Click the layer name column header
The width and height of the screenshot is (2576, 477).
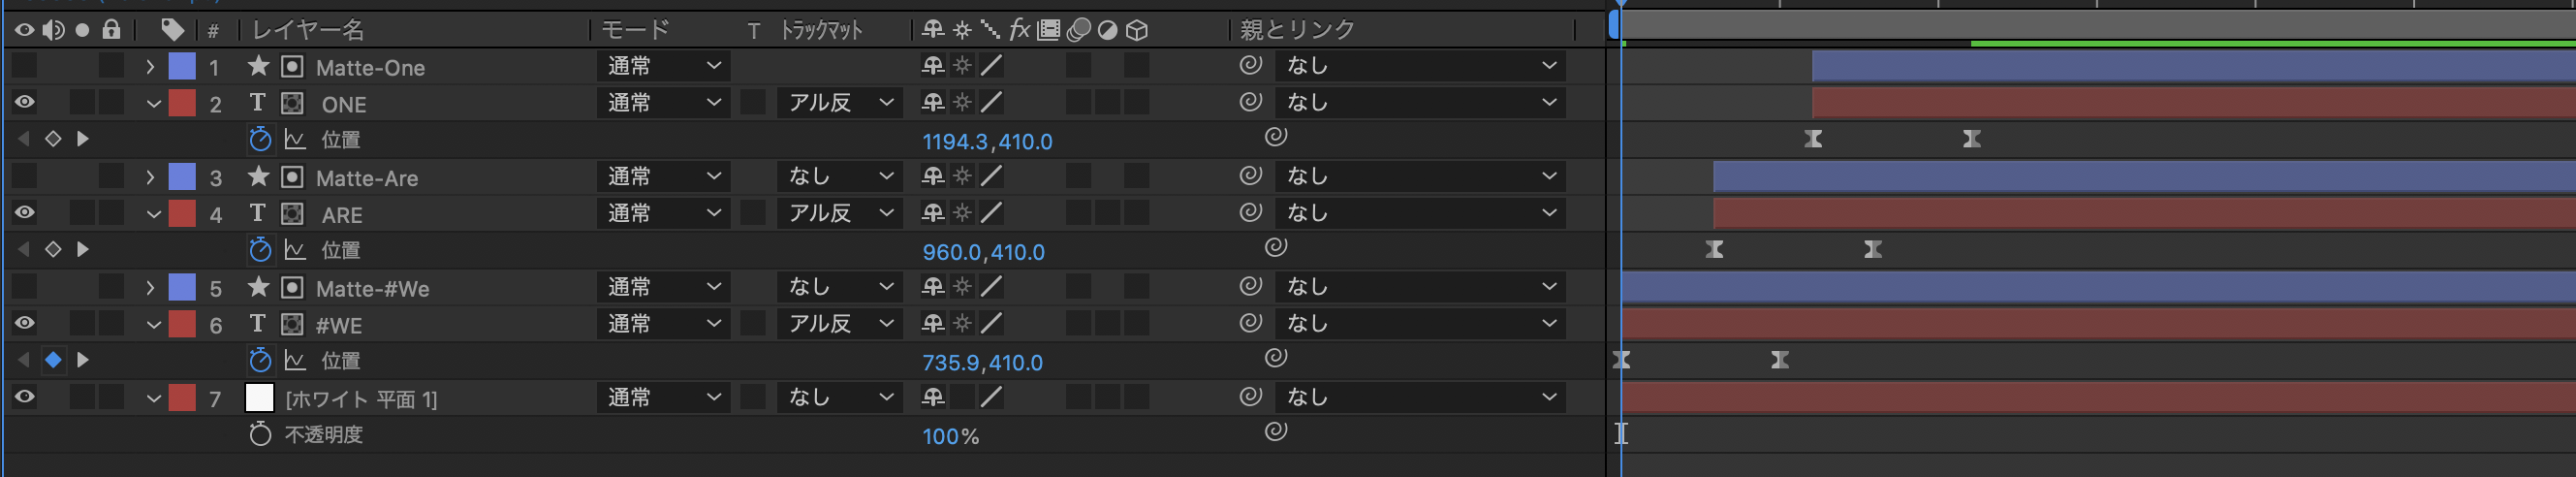point(308,30)
